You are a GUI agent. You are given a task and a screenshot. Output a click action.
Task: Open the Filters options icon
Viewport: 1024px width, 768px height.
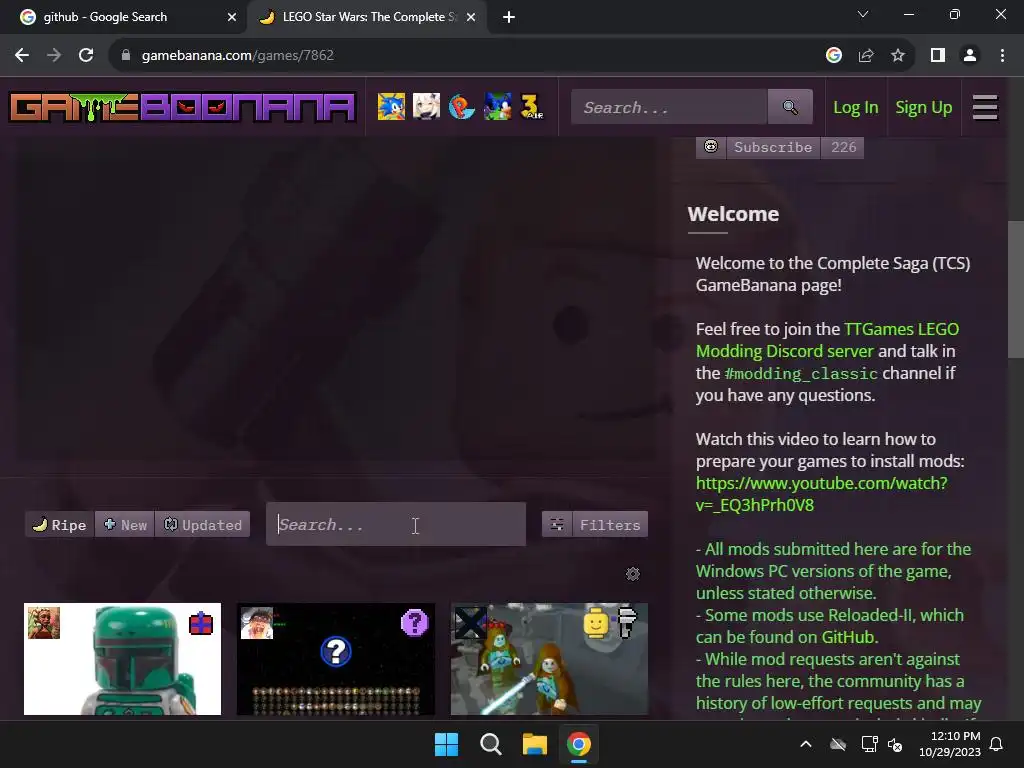556,524
